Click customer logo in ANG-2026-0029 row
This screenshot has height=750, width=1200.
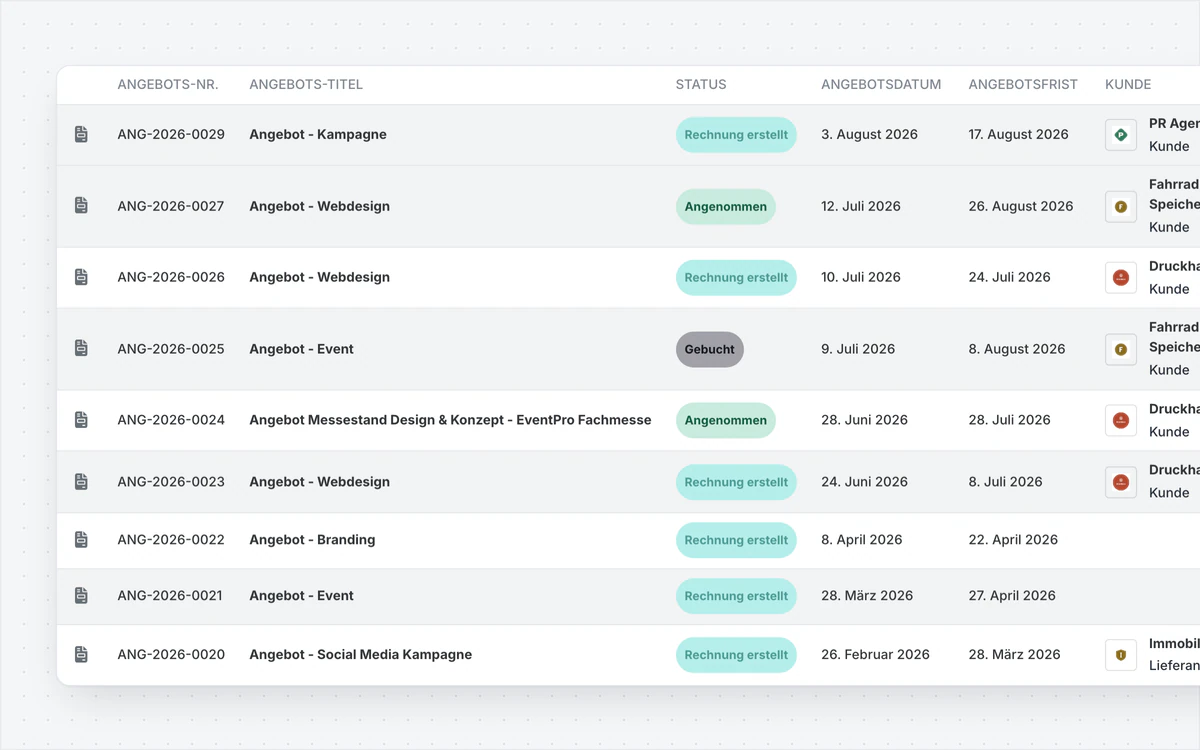(1121, 135)
